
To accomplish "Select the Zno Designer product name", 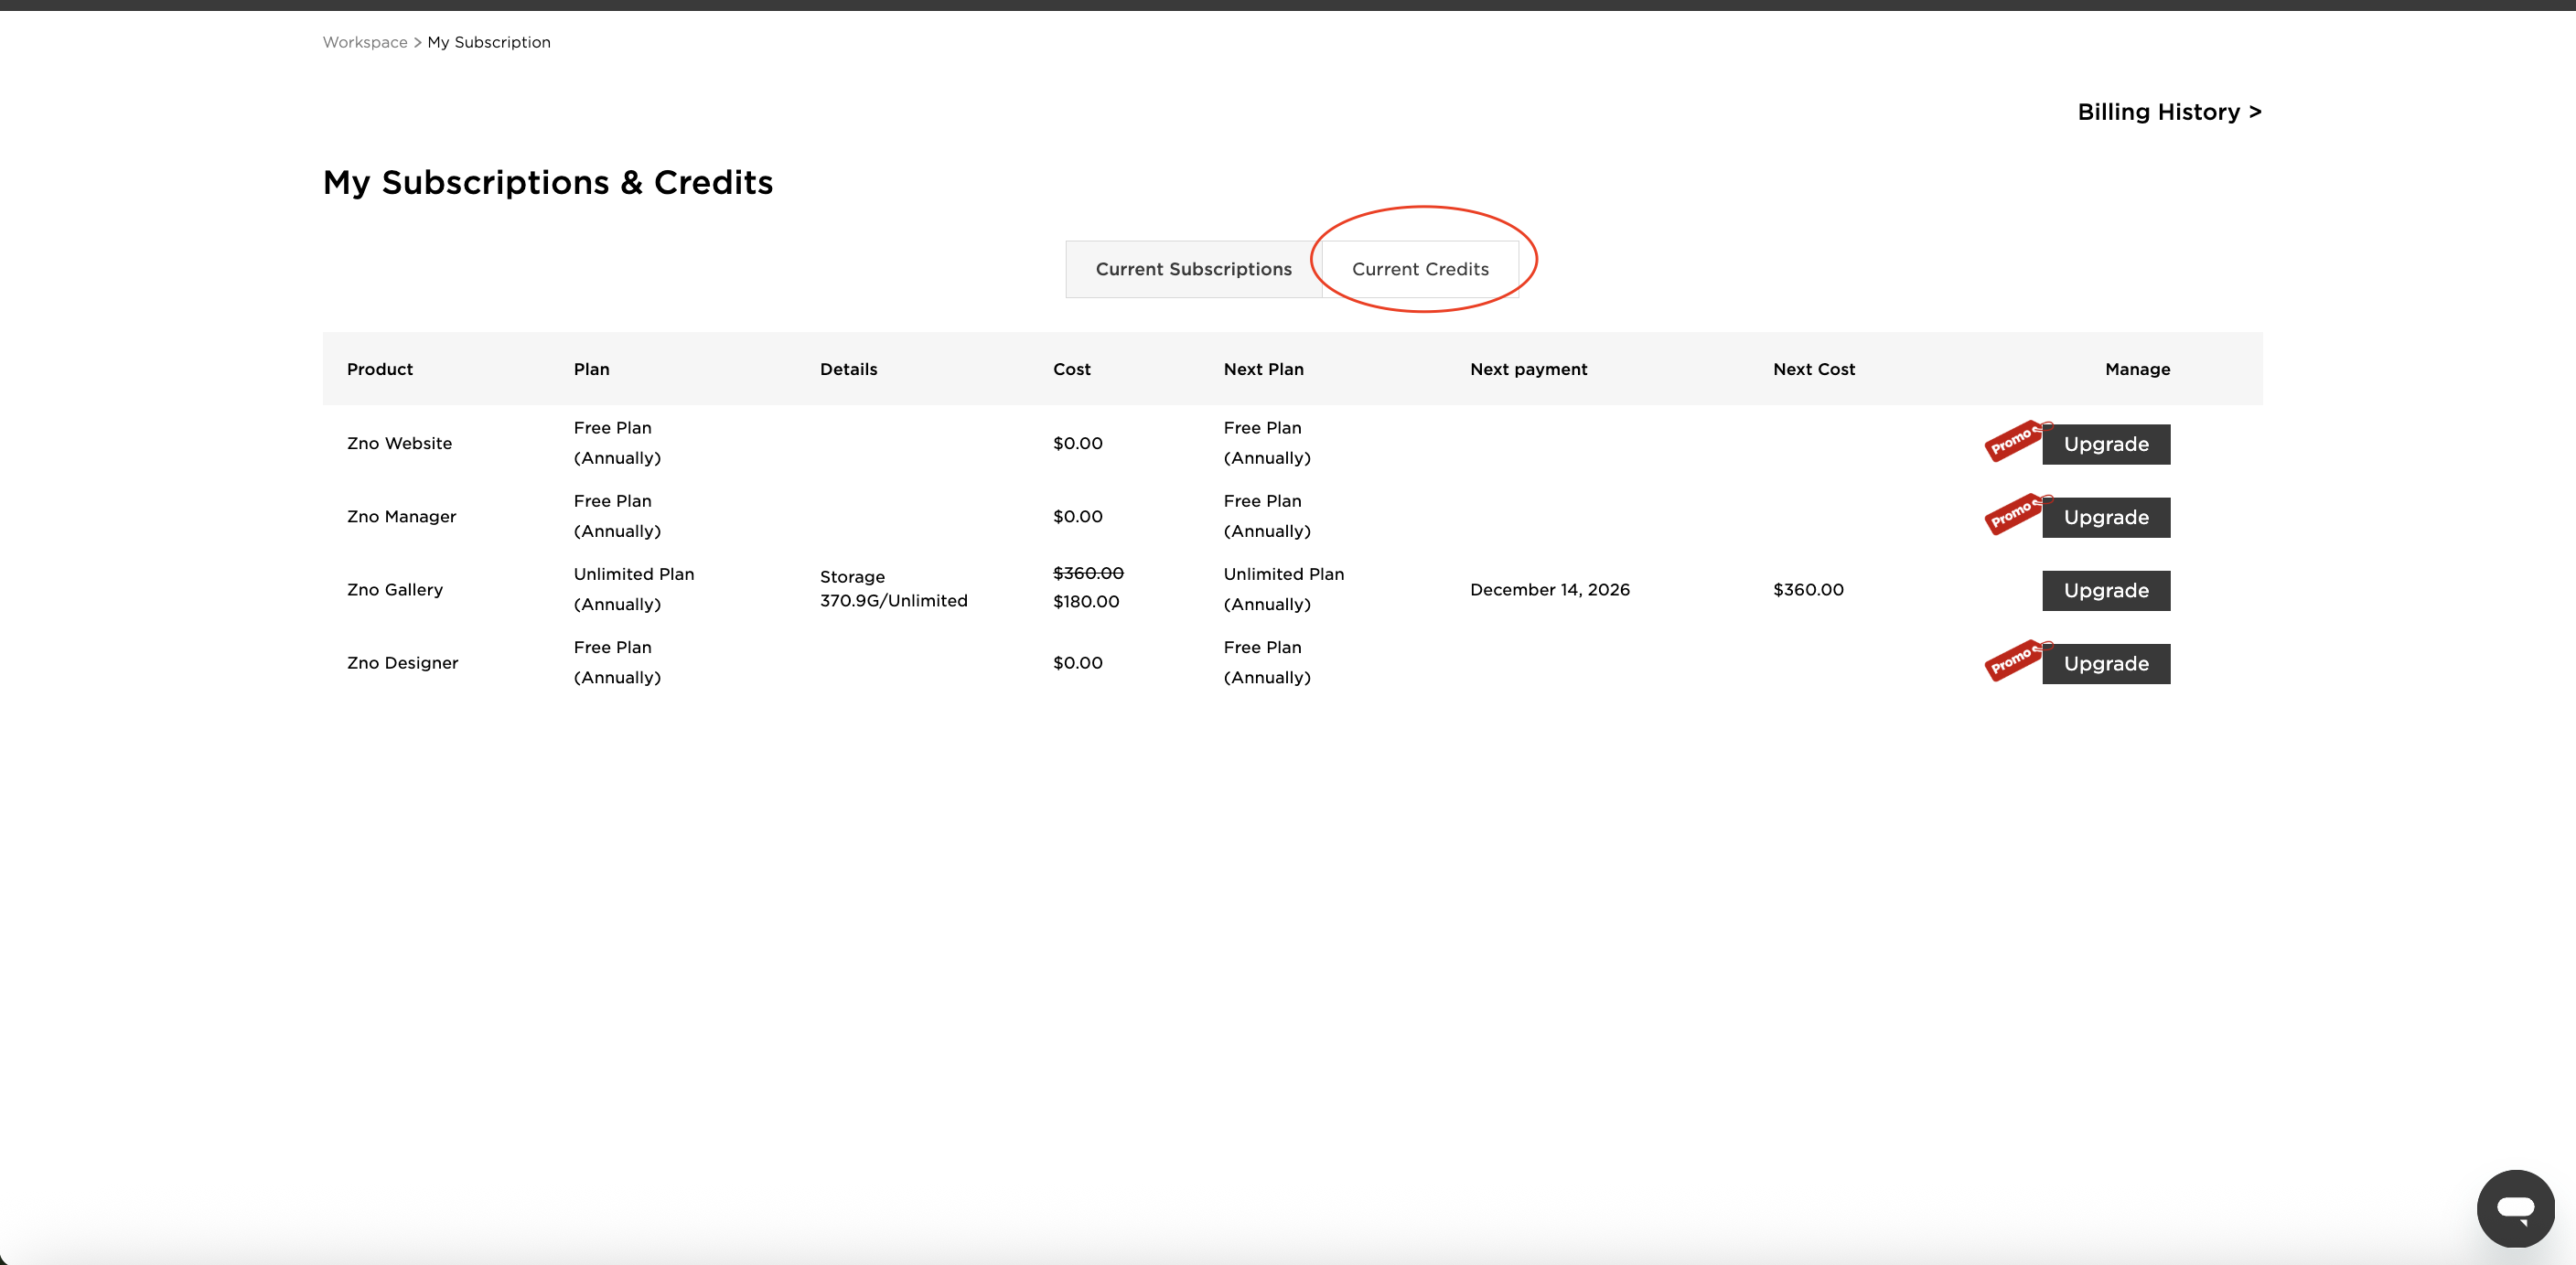I will [x=402, y=663].
